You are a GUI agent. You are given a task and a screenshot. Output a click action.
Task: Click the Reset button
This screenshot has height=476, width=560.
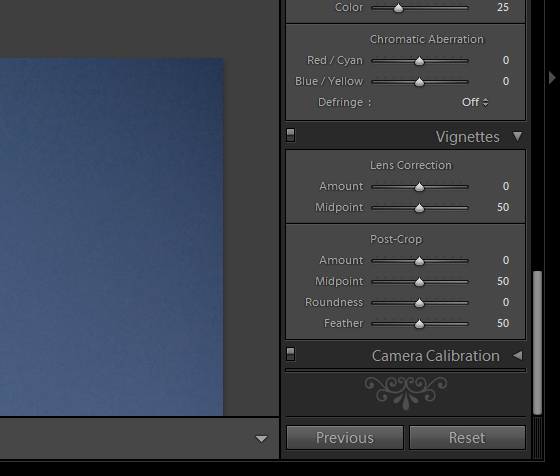pyautogui.click(x=467, y=437)
